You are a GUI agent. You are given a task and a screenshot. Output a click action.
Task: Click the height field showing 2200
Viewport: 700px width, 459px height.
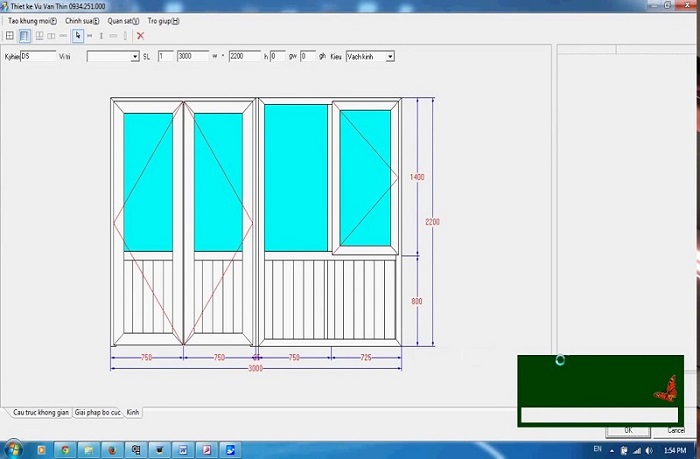click(245, 56)
